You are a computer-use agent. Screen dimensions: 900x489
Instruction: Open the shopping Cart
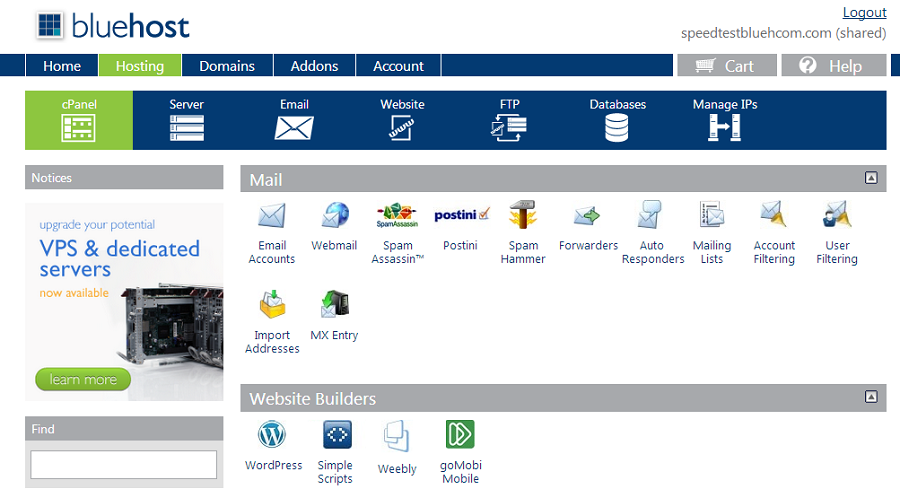click(727, 65)
